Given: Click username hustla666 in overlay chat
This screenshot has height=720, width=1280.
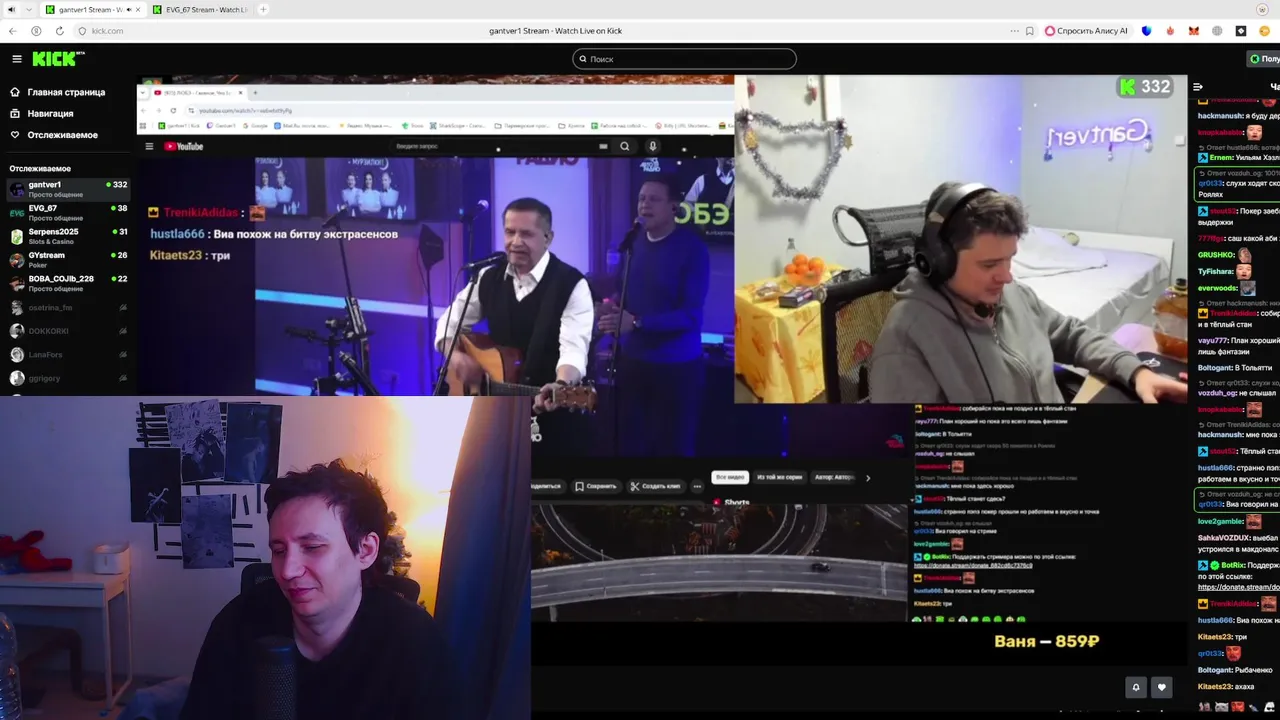Looking at the screenshot, I should (x=177, y=234).
